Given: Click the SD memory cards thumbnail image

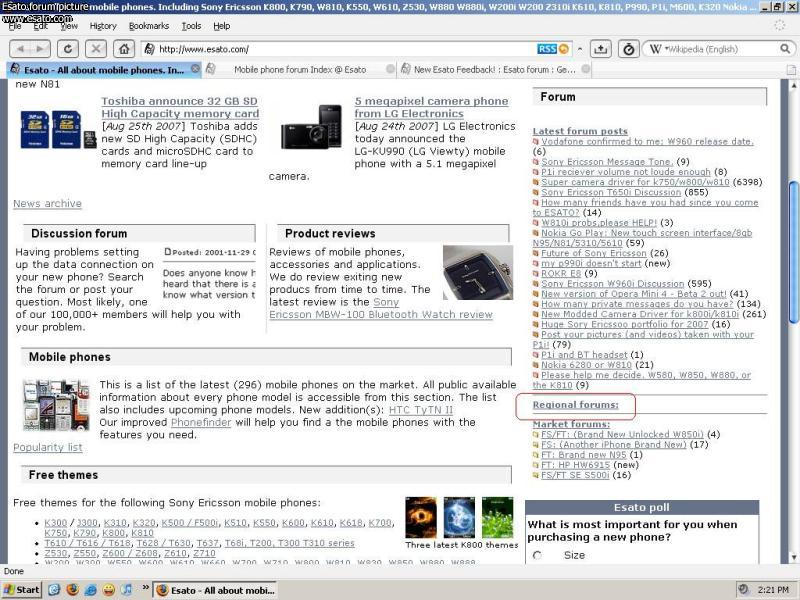Looking at the screenshot, I should click(x=58, y=130).
